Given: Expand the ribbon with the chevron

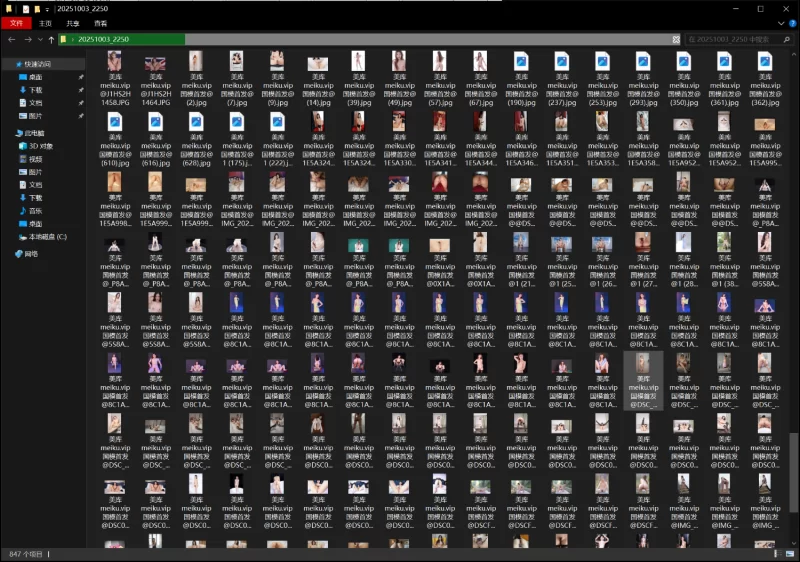Looking at the screenshot, I should tap(780, 22).
